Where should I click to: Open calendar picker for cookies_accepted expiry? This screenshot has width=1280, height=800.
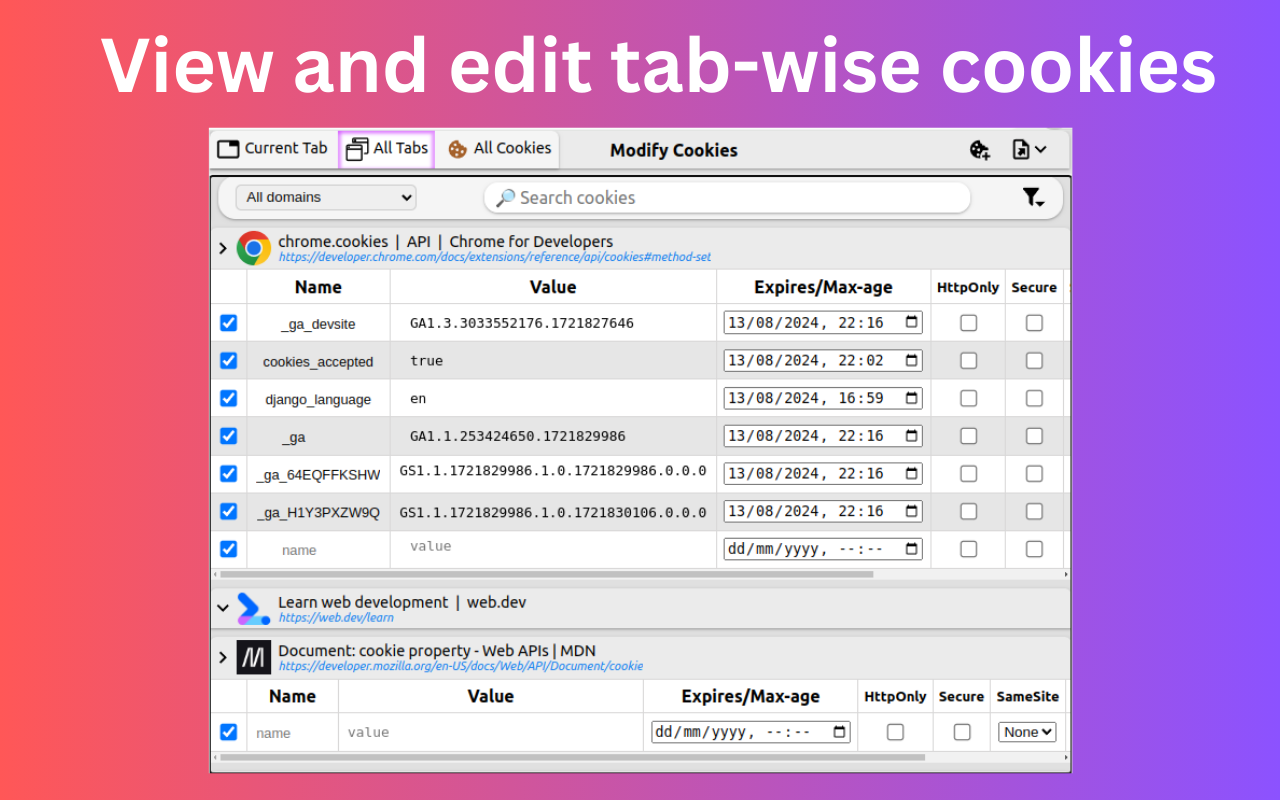tap(911, 360)
